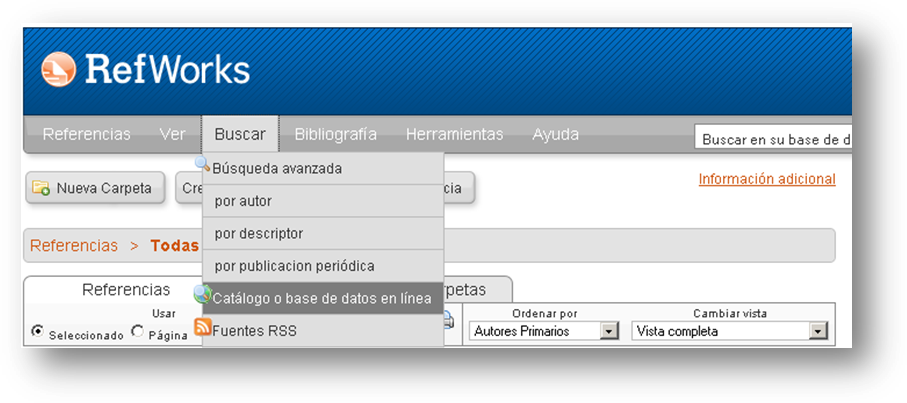This screenshot has height=403, width=907.
Task: Select Fuentes RSS menu entry
Action: (x=323, y=331)
